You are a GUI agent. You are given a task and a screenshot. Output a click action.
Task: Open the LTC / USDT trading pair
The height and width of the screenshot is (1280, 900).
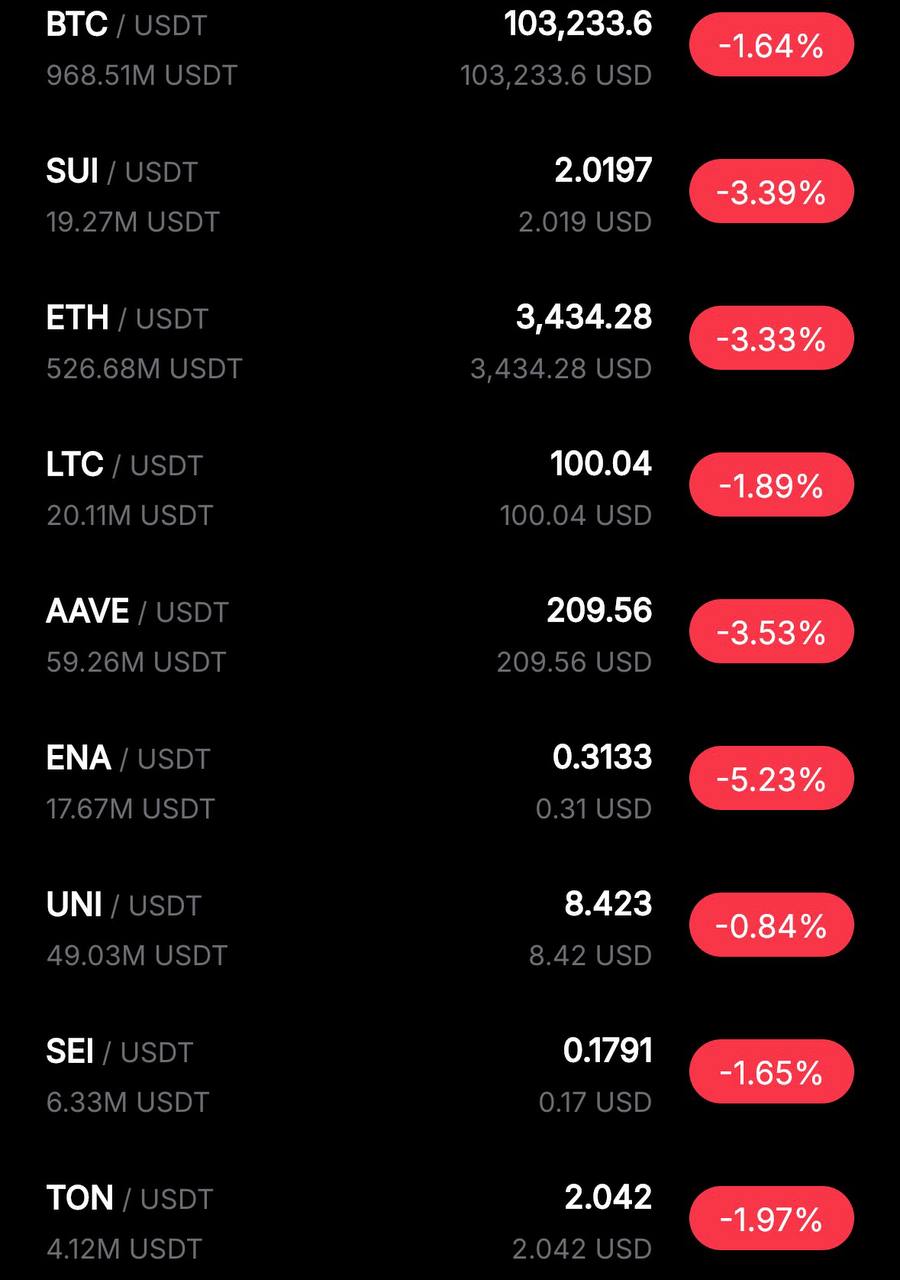point(124,465)
